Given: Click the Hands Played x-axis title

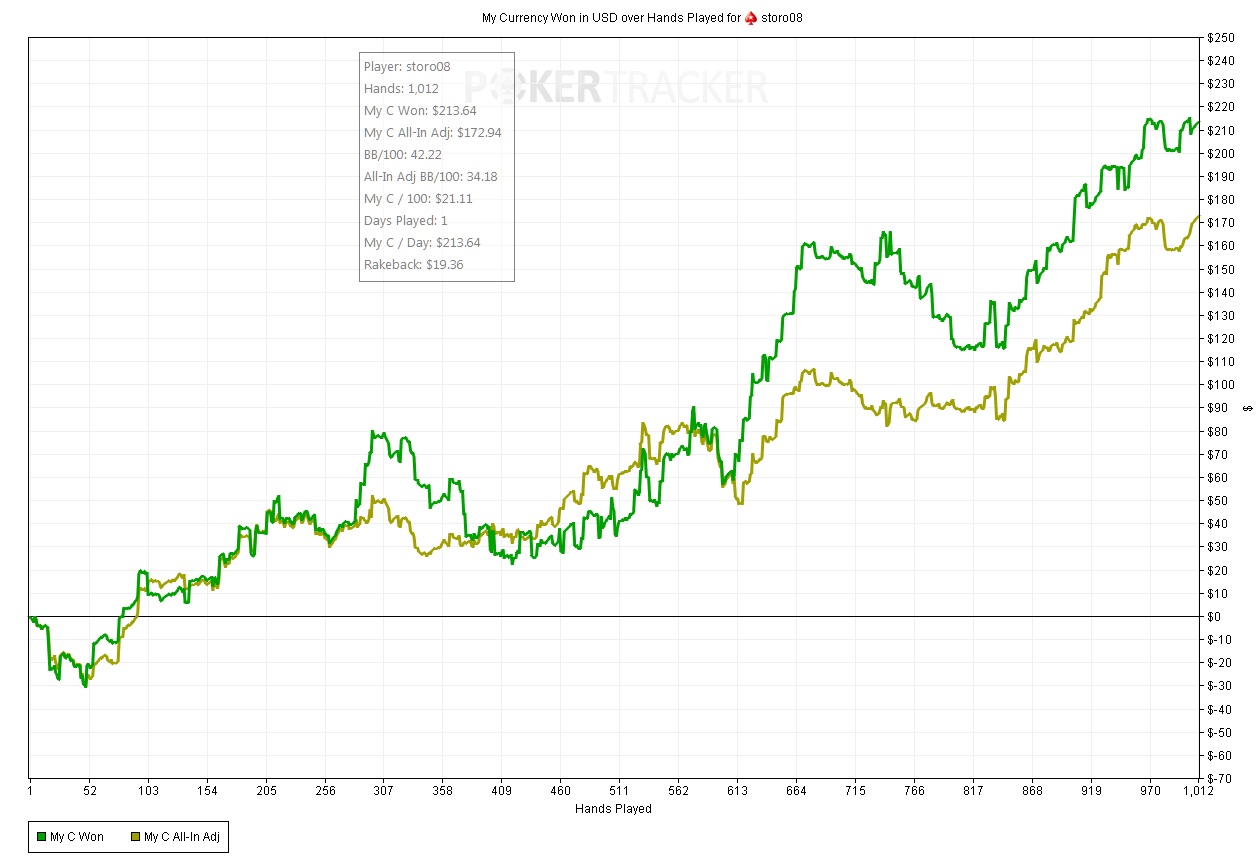Looking at the screenshot, I should 613,809.
